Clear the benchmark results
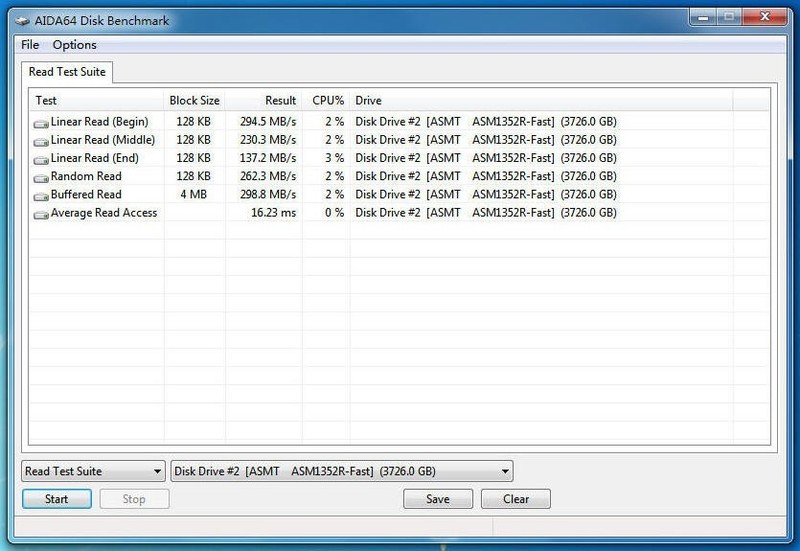Viewport: 800px width, 551px height. click(516, 499)
